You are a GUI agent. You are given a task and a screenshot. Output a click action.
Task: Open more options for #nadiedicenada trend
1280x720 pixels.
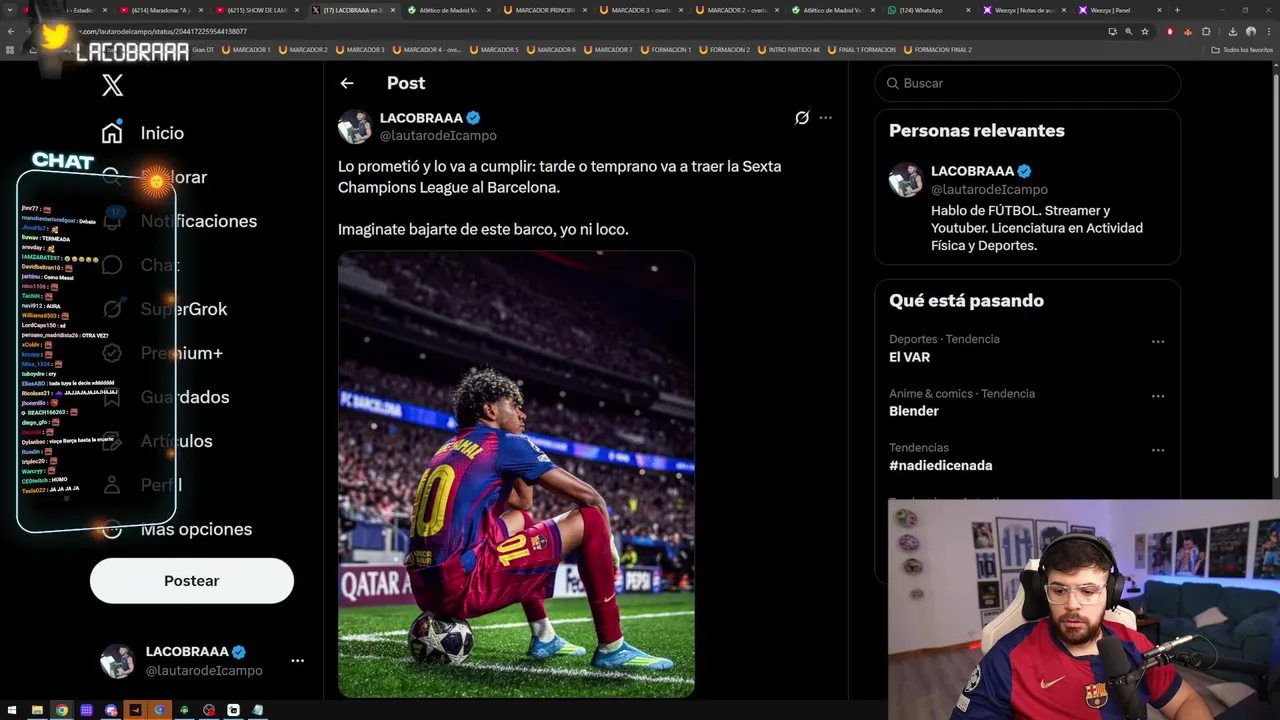point(1158,450)
